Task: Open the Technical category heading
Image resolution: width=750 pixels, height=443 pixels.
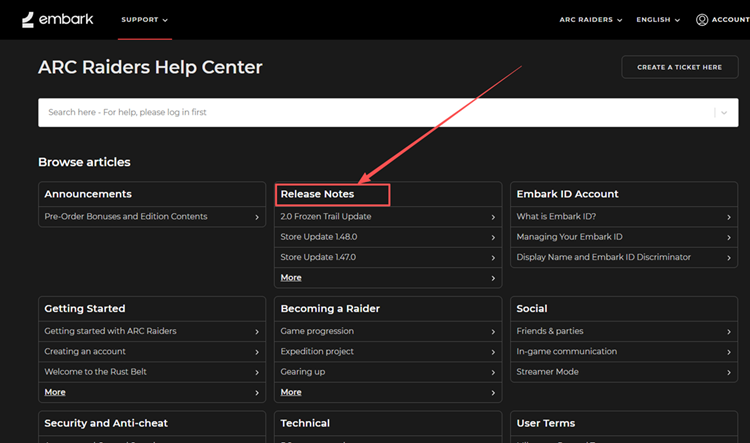Action: [305, 423]
